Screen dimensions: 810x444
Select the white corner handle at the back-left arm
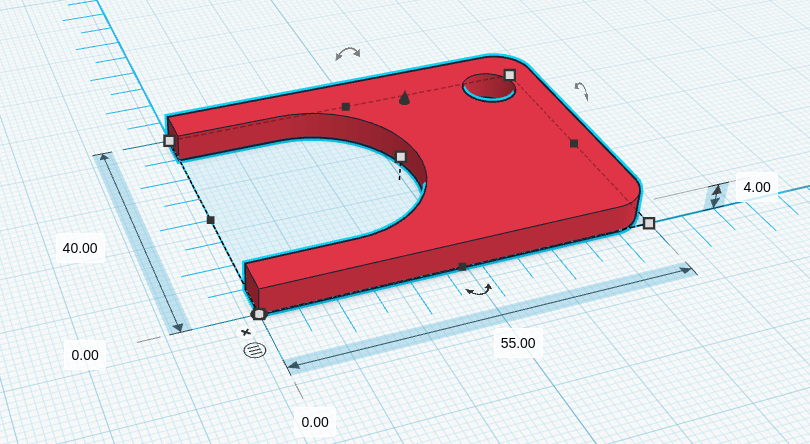tap(169, 141)
